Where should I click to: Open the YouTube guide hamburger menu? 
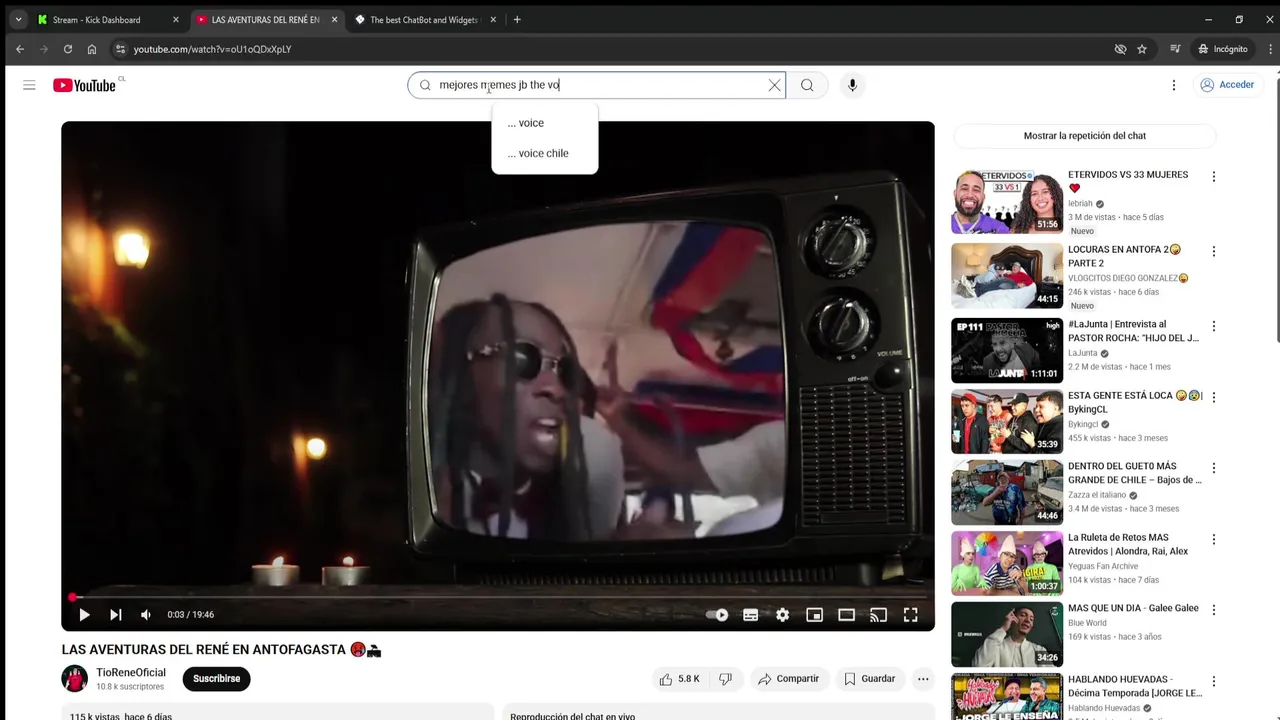point(29,85)
